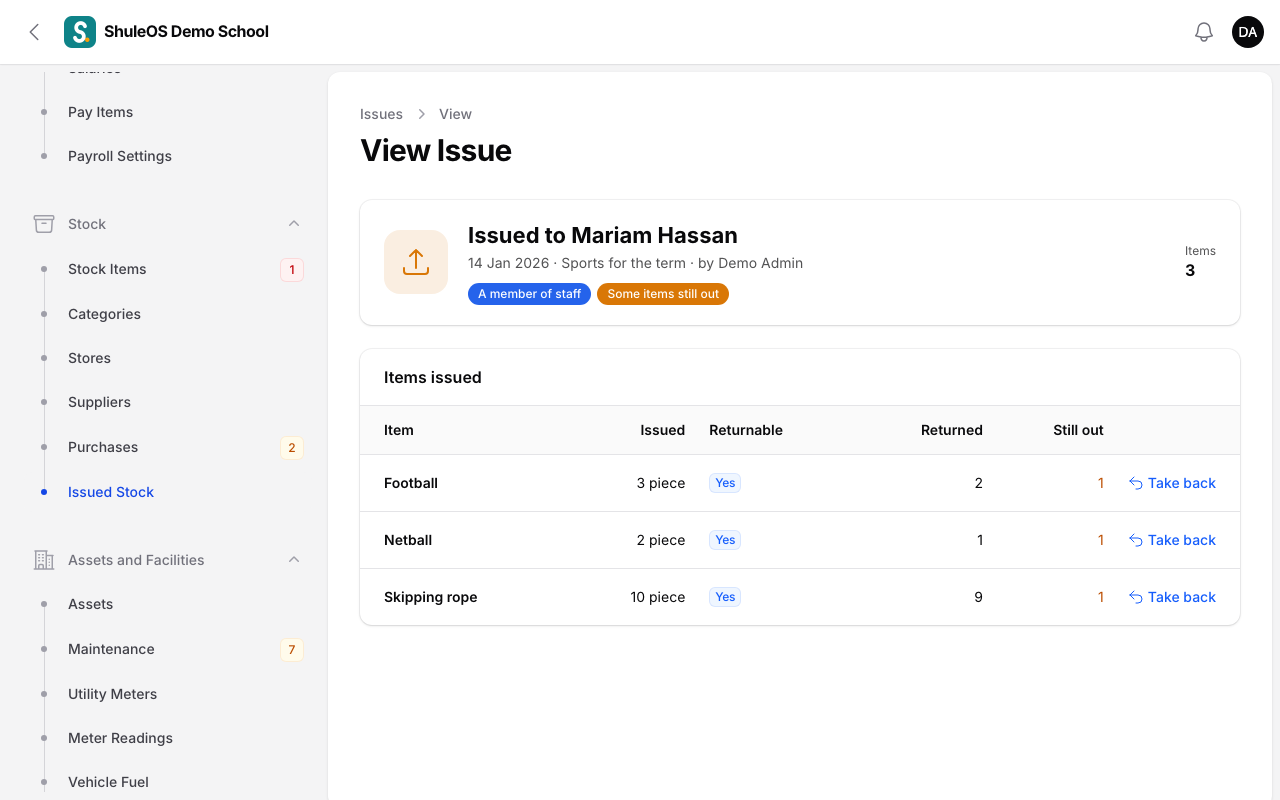Click the Stock Items count badge 1

click(x=292, y=269)
